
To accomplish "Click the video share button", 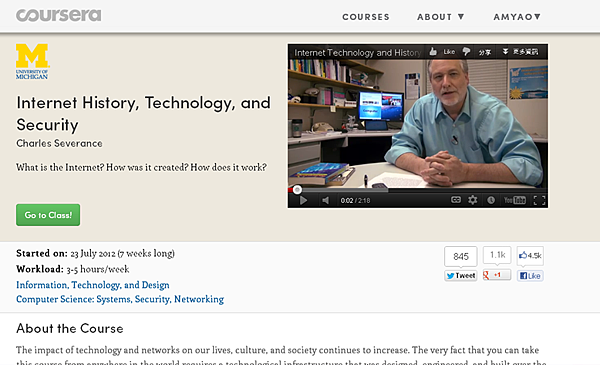I will [485, 52].
